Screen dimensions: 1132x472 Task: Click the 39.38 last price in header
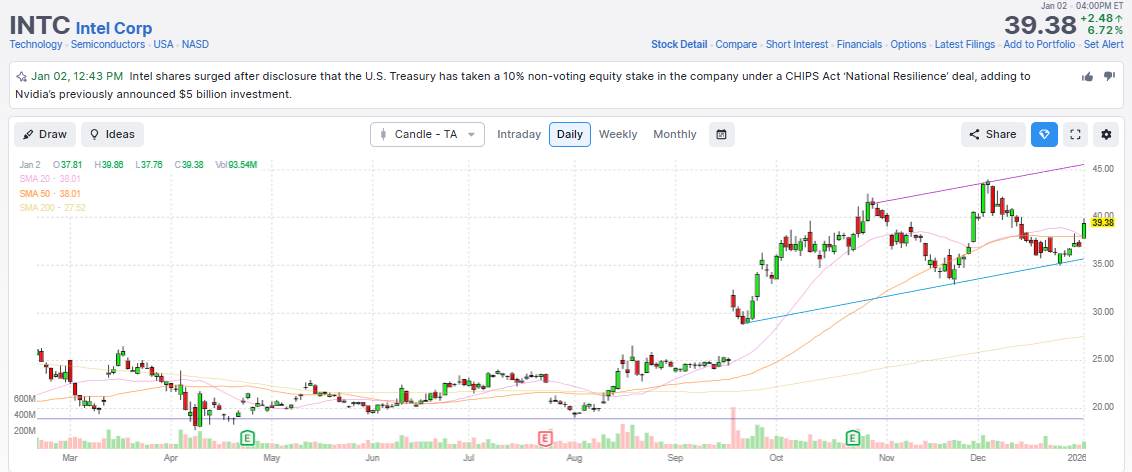[x=1040, y=25]
